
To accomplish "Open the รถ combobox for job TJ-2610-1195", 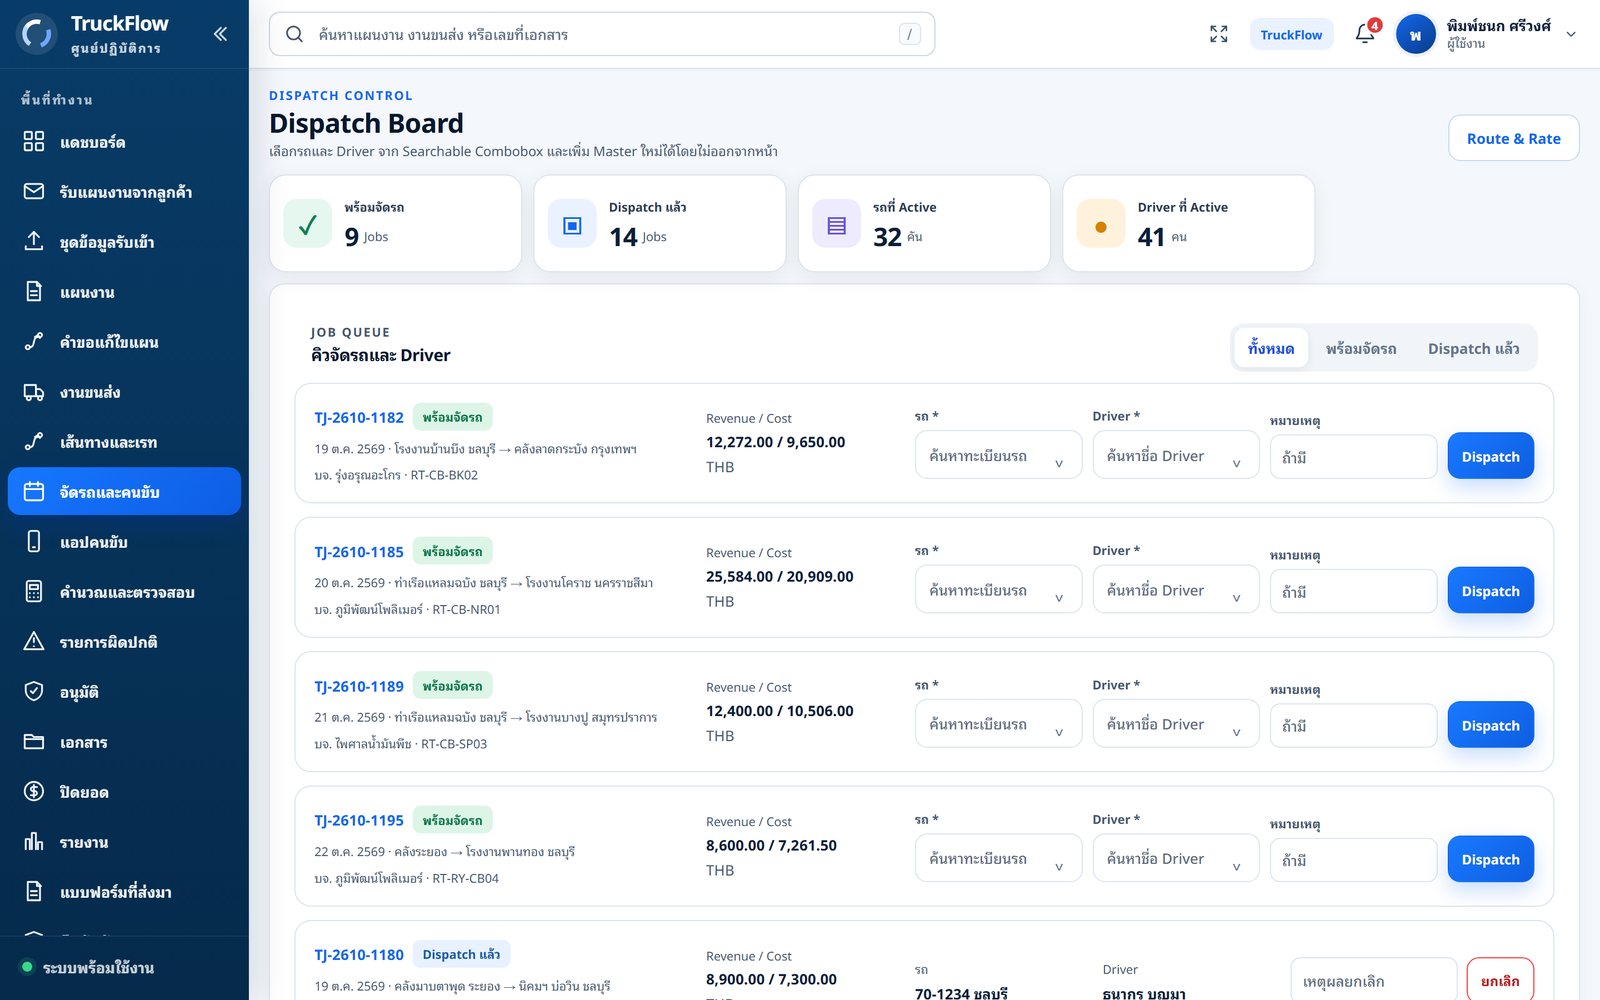I will [x=998, y=858].
